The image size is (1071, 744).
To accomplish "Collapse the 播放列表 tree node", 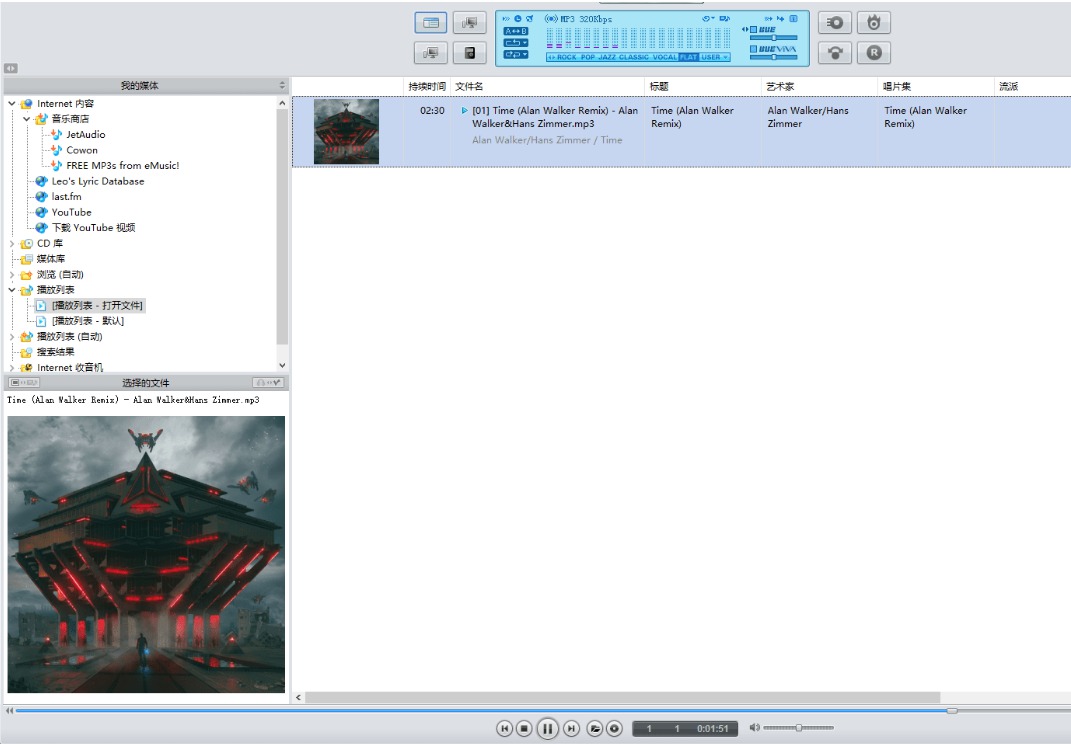I will [12, 290].
